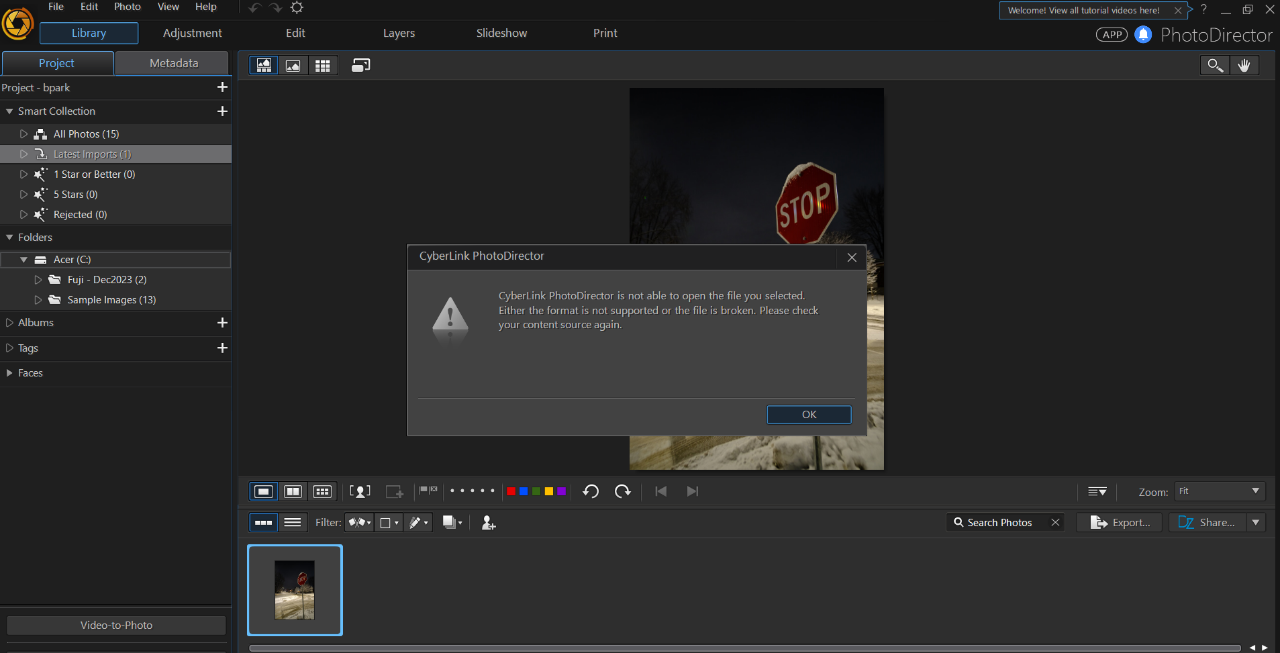Image resolution: width=1280 pixels, height=653 pixels.
Task: Open the notifications bell icon
Action: coord(1143,34)
